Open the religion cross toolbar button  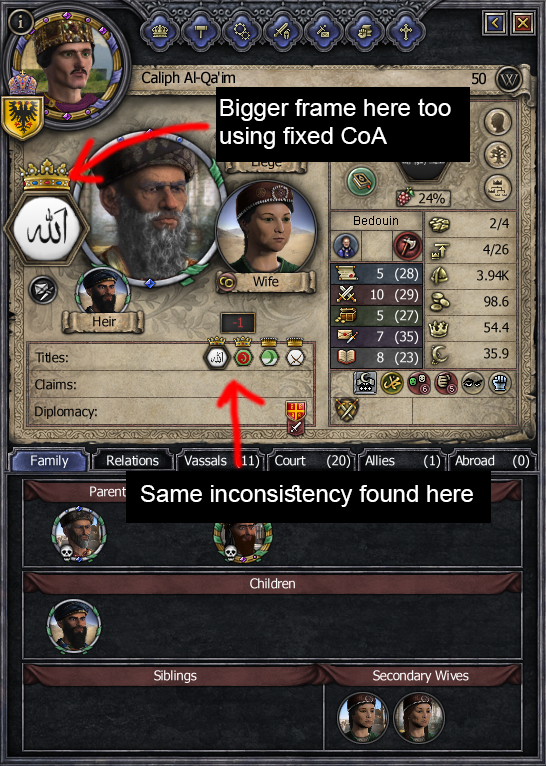pos(405,31)
